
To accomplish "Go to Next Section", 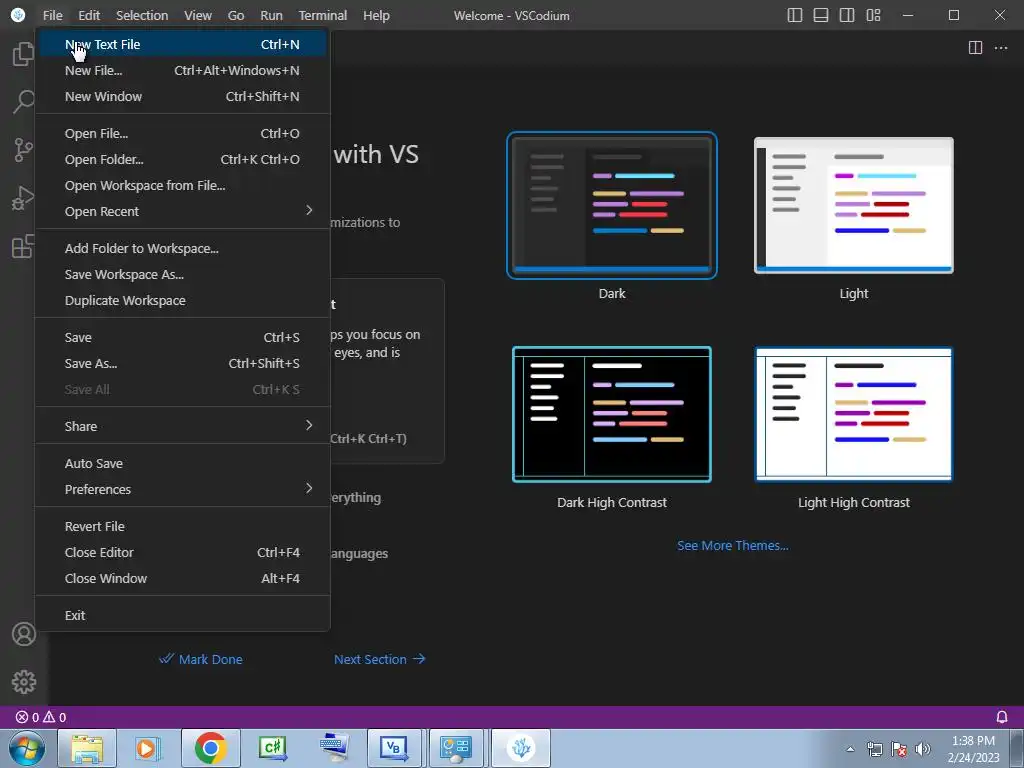I will [x=379, y=660].
